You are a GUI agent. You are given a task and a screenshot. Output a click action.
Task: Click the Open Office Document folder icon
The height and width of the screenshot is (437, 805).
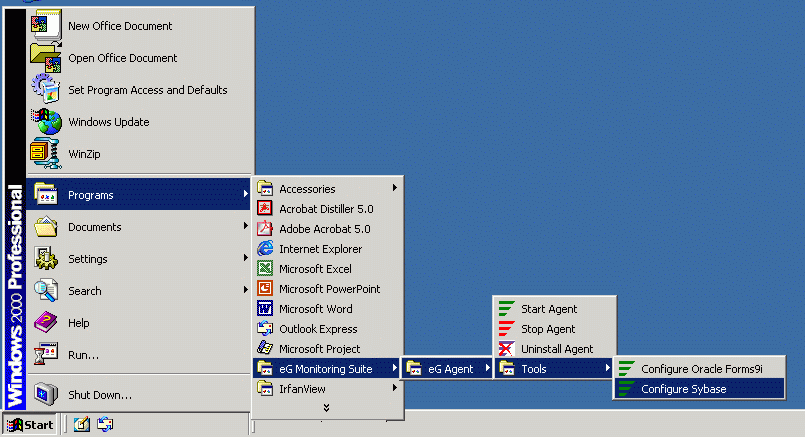tap(46, 58)
